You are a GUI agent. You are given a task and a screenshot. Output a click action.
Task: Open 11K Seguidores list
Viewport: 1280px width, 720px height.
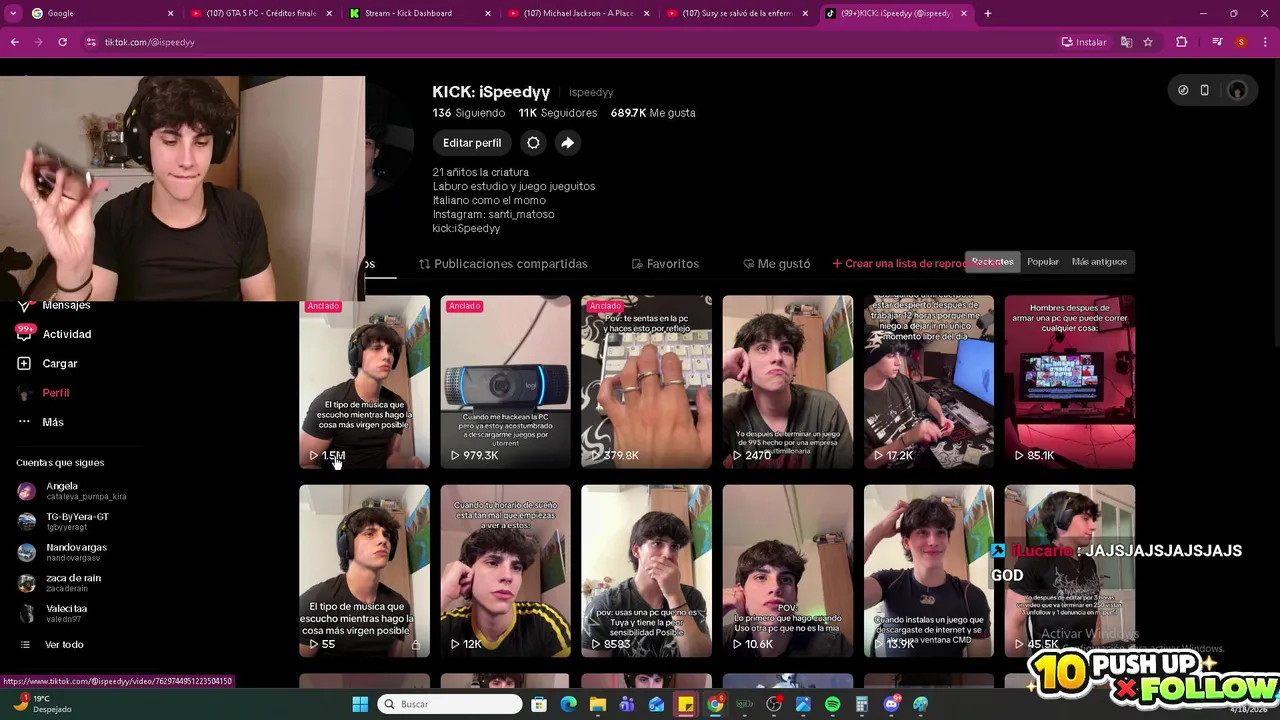point(557,113)
